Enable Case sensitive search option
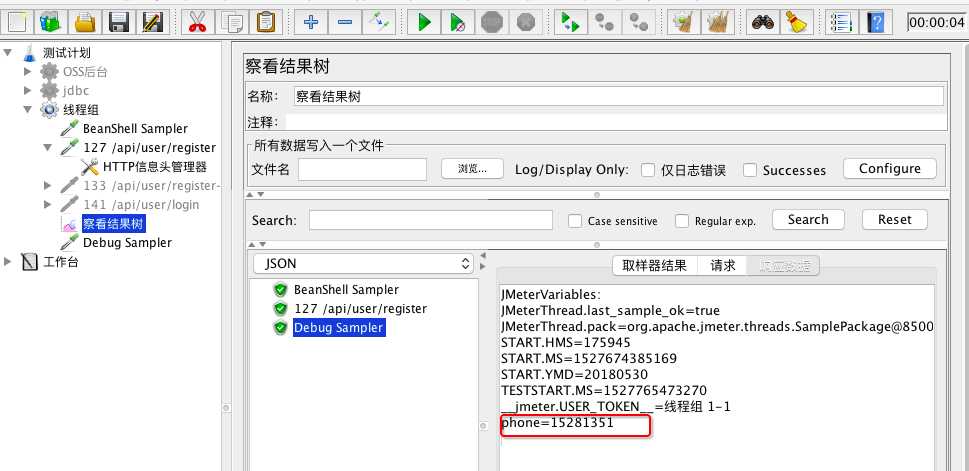 pyautogui.click(x=575, y=221)
